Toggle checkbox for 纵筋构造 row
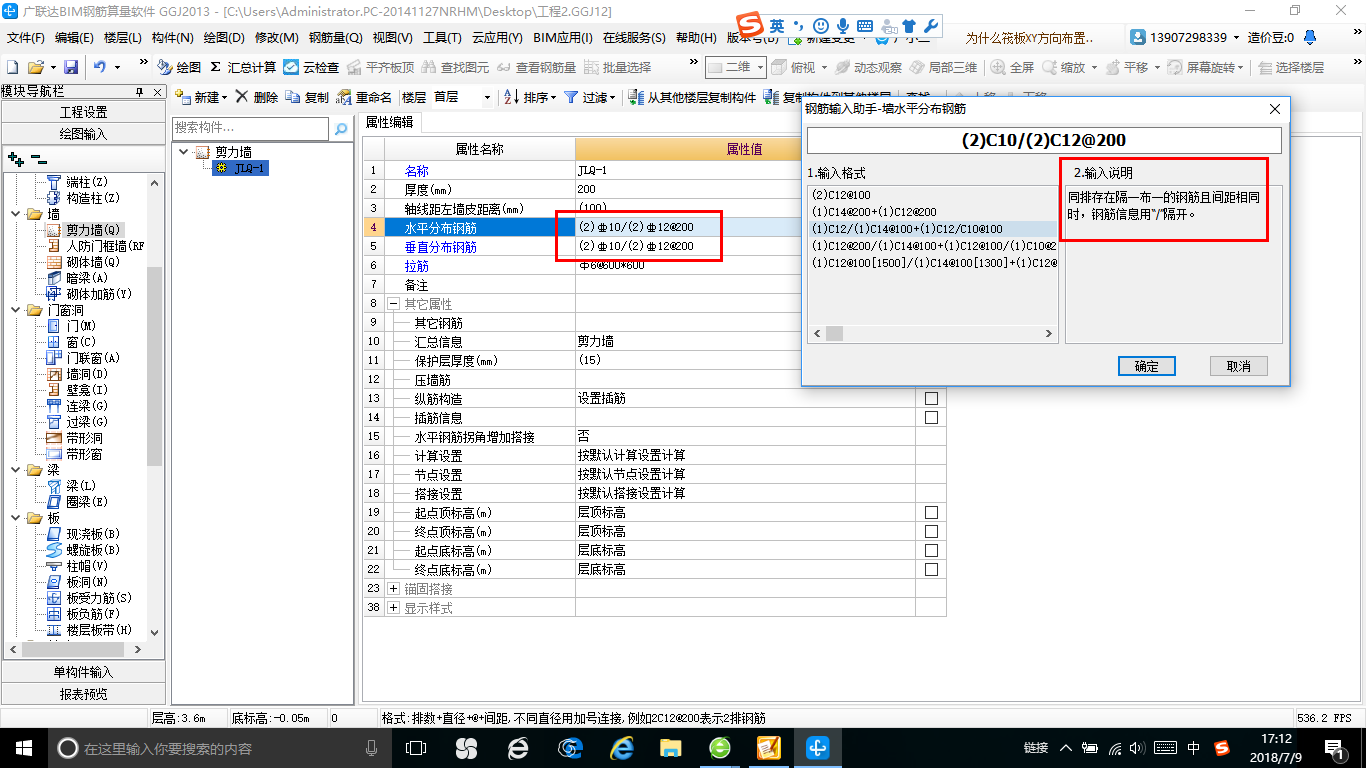The height and width of the screenshot is (768, 1366). [x=932, y=398]
